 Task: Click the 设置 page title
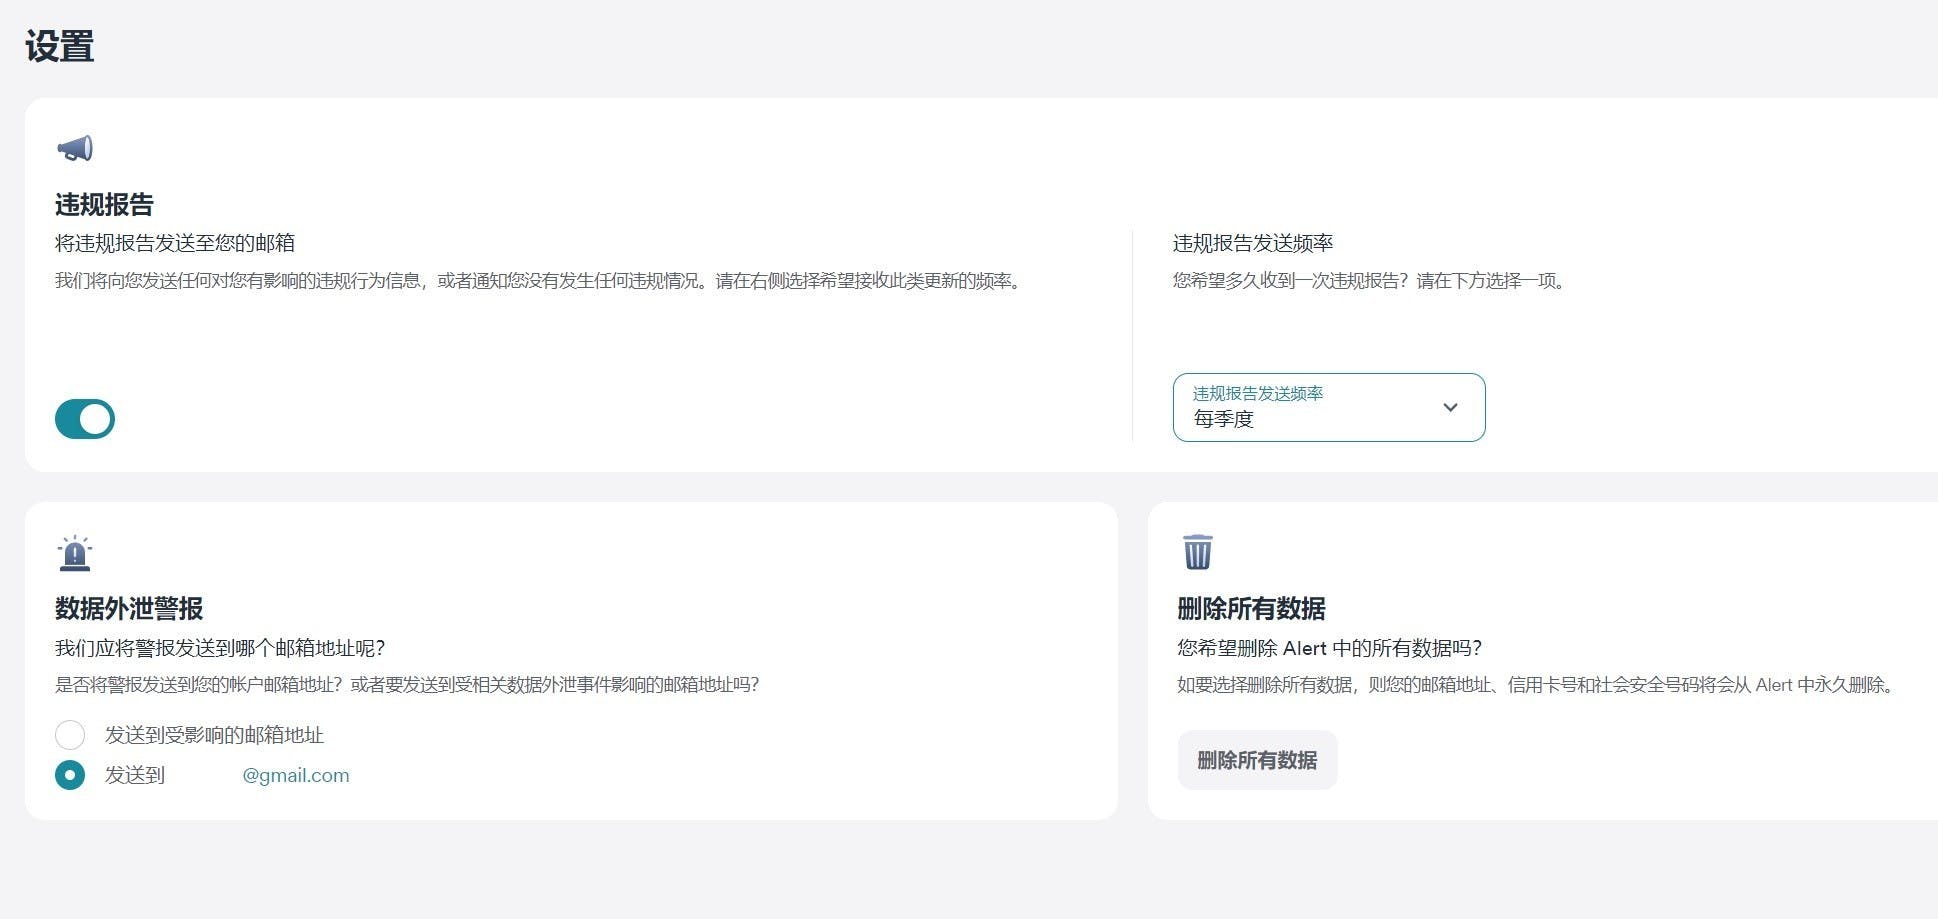coord(59,46)
